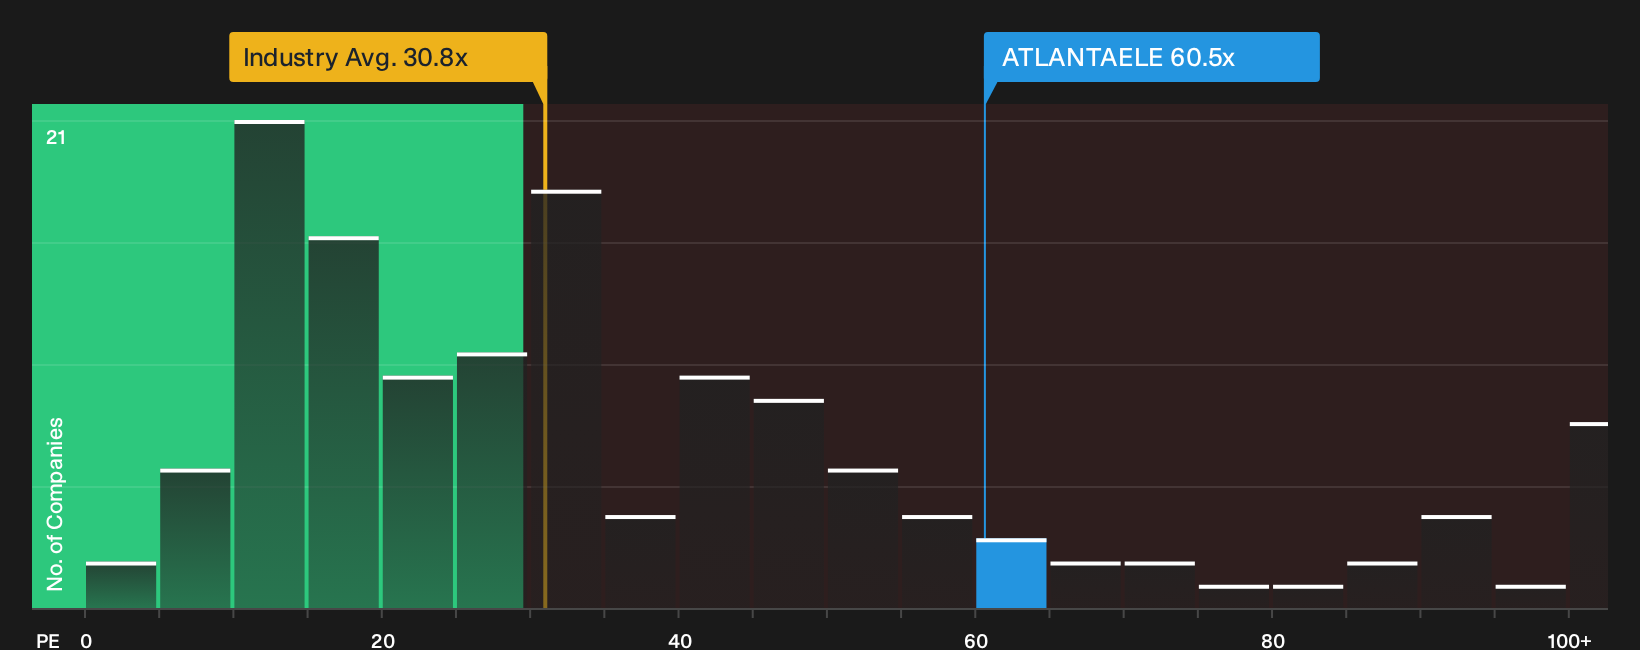Click the green bar starting at PE 20
This screenshot has width=1640, height=650.
coord(418,492)
